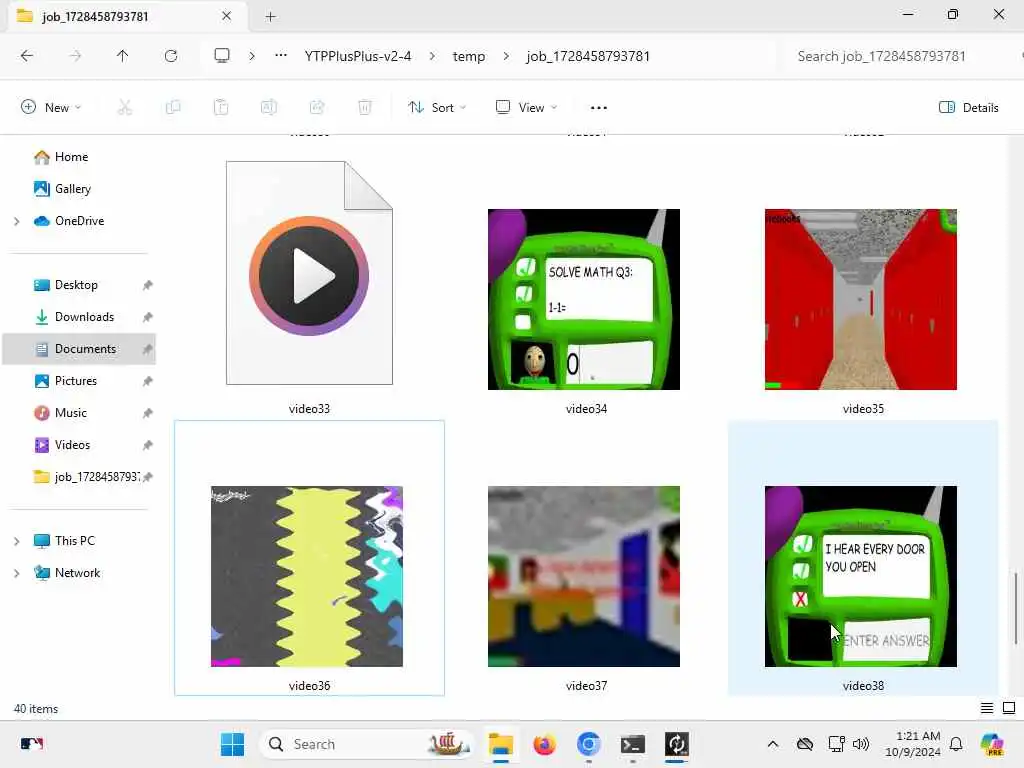This screenshot has width=1024, height=768.
Task: Expand chevron after temp breadcrumb
Action: [x=506, y=56]
